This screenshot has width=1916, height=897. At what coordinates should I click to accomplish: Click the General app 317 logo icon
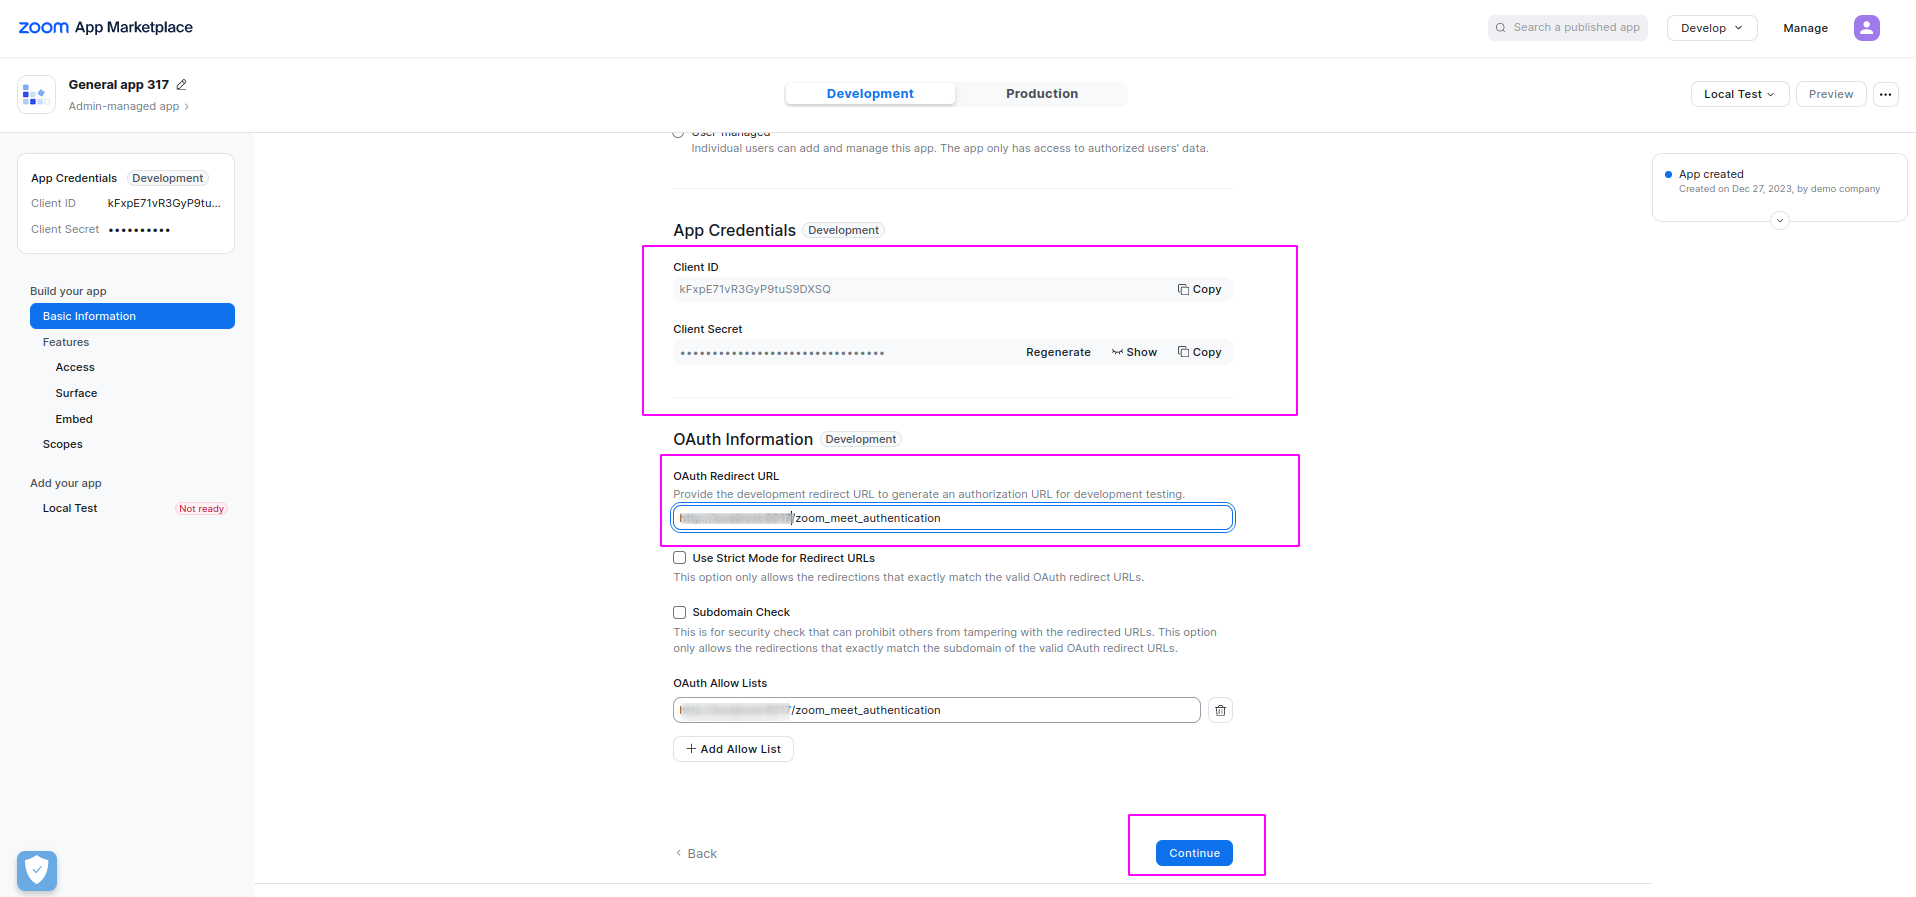tap(36, 95)
